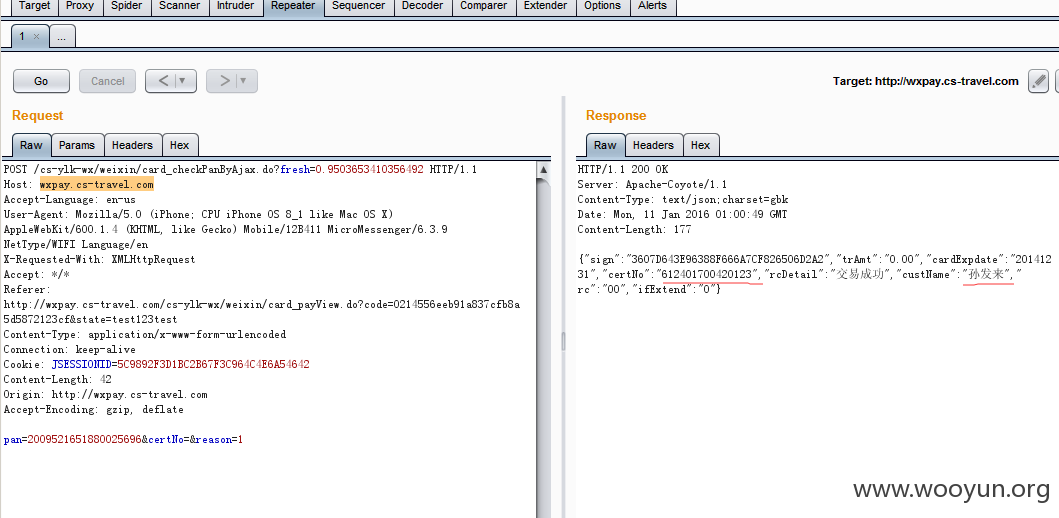
Task: Switch to the Request Params tab
Action: click(77, 145)
